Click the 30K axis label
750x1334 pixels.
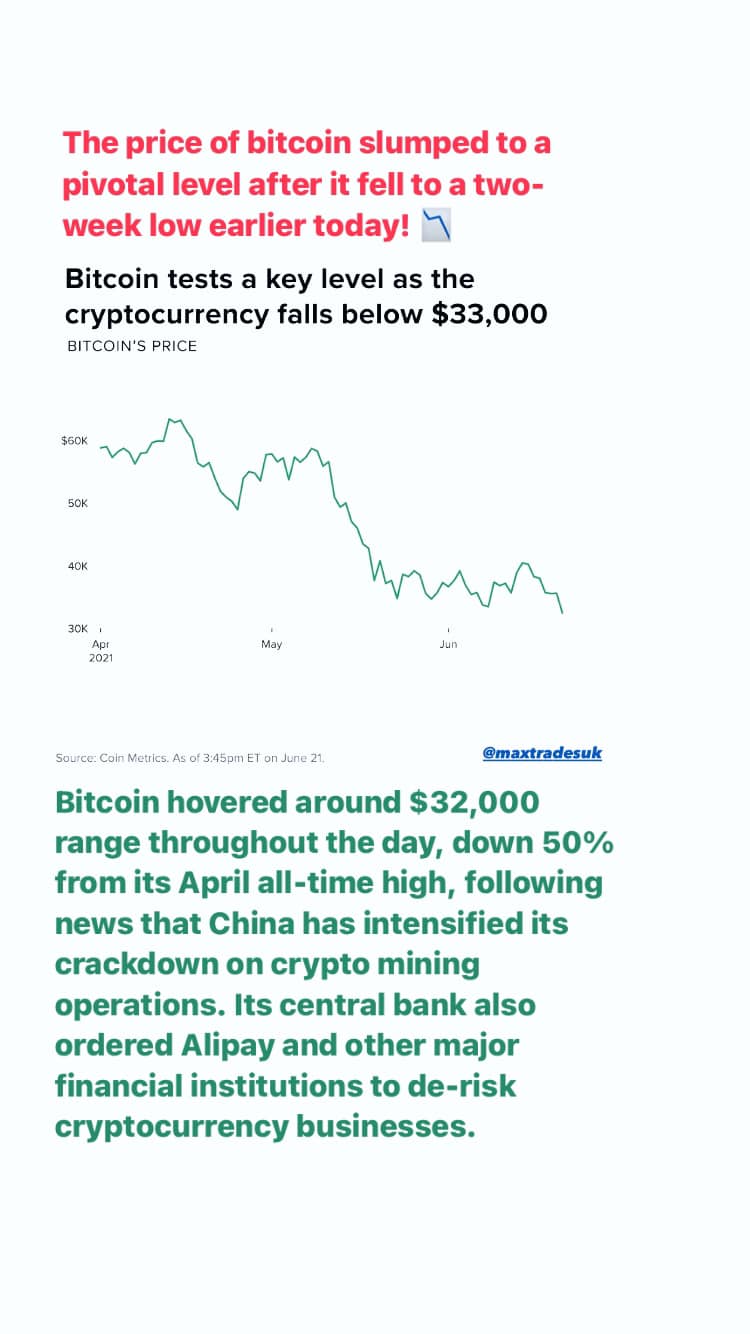click(x=78, y=628)
